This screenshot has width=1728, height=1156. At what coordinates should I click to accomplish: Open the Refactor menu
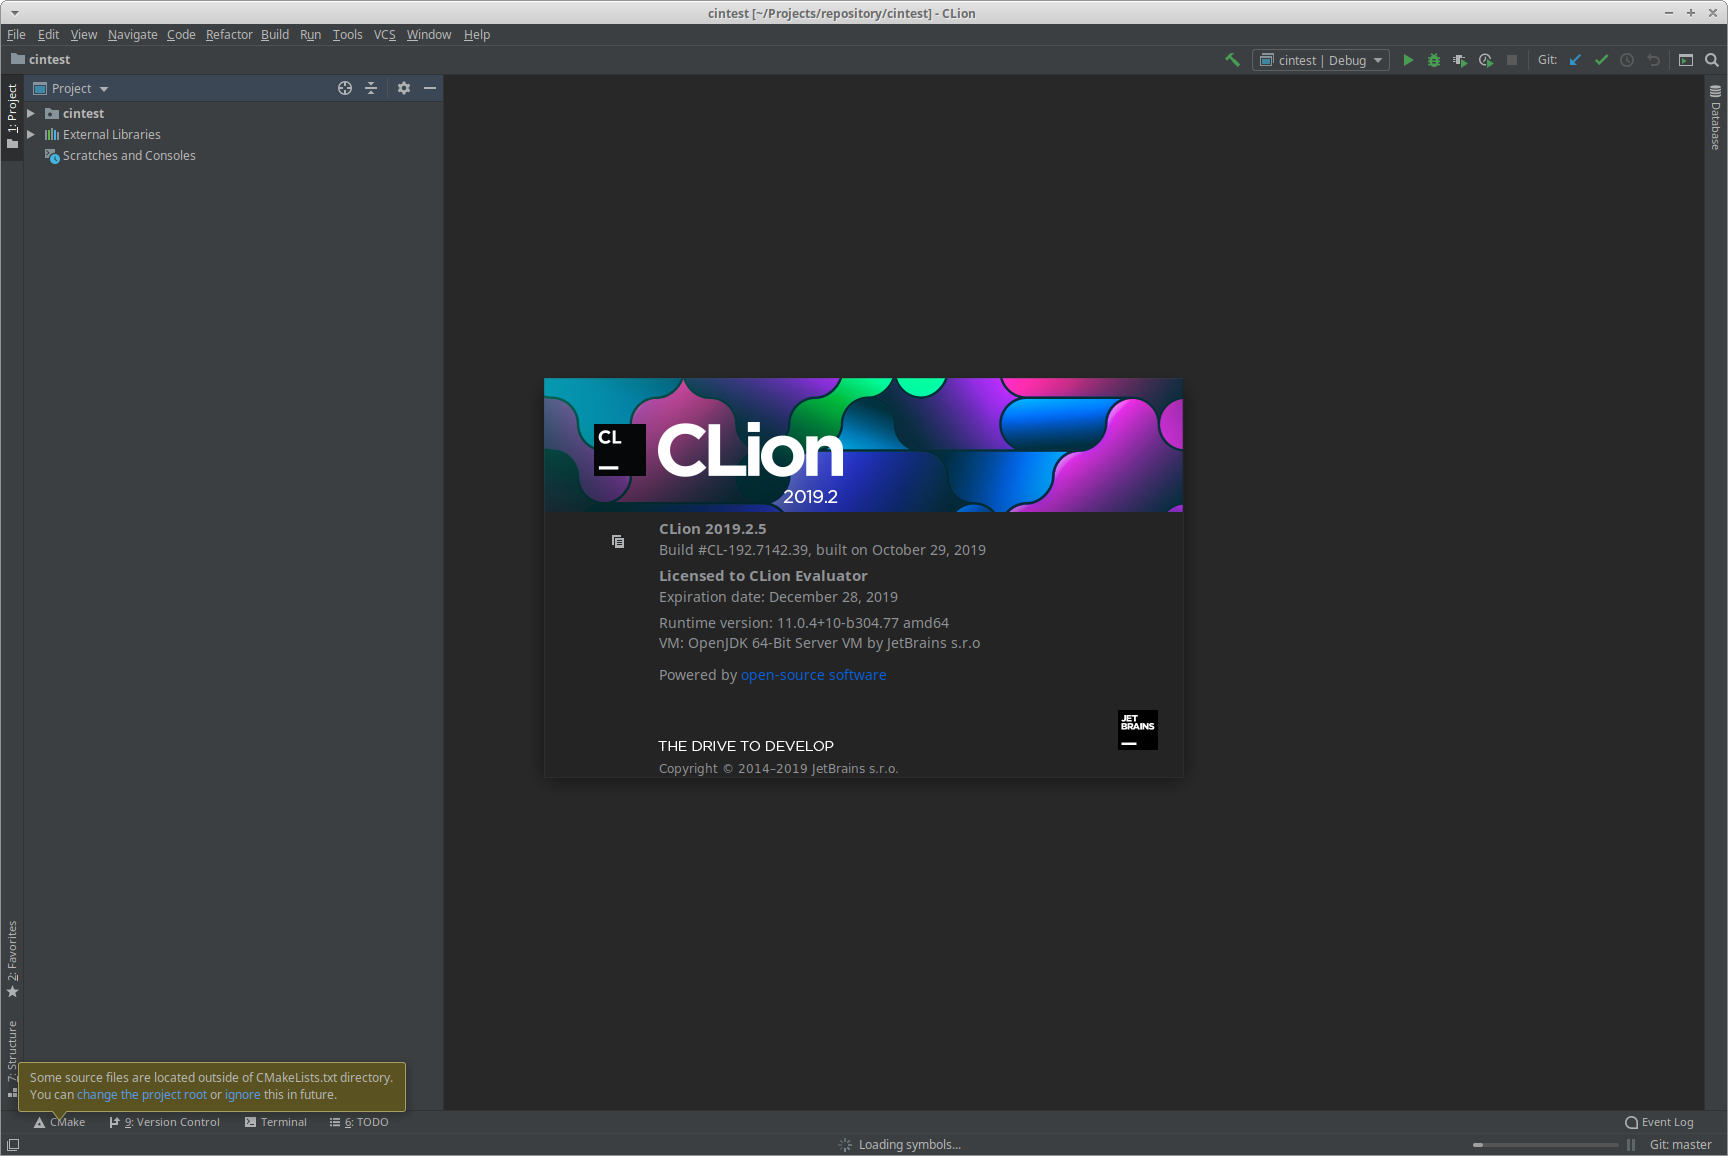point(229,35)
